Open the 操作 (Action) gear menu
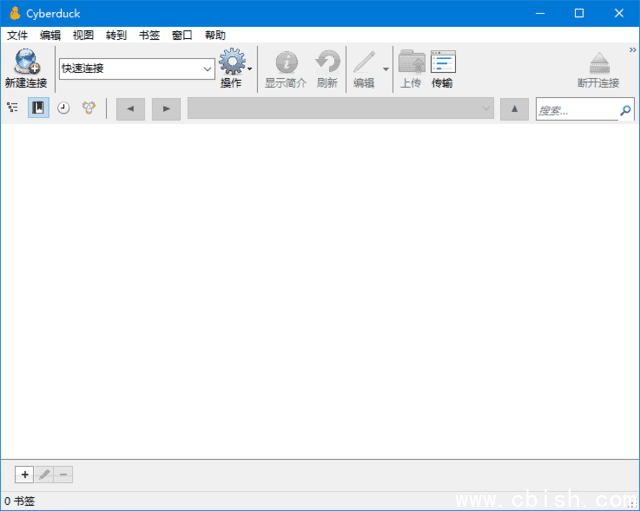This screenshot has height=511, width=640. [231, 63]
